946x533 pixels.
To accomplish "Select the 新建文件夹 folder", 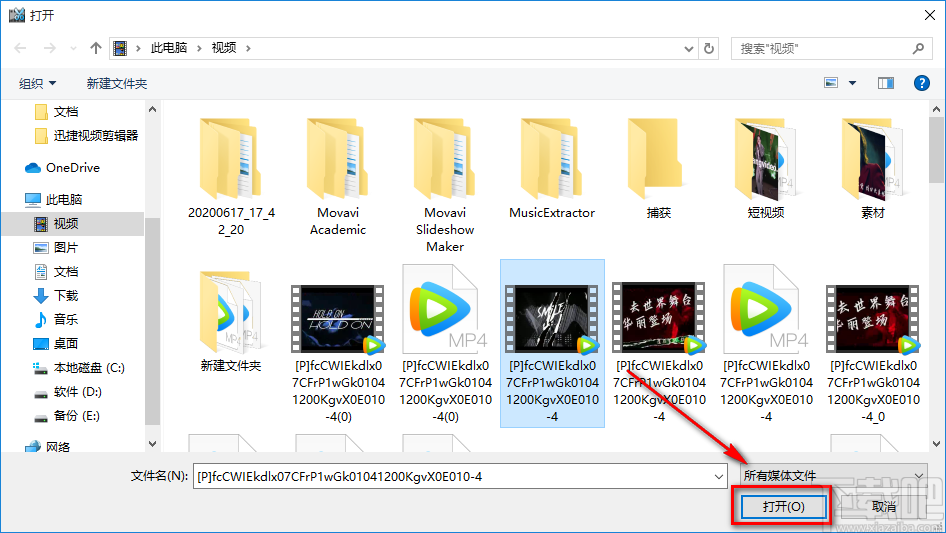I will [x=231, y=321].
